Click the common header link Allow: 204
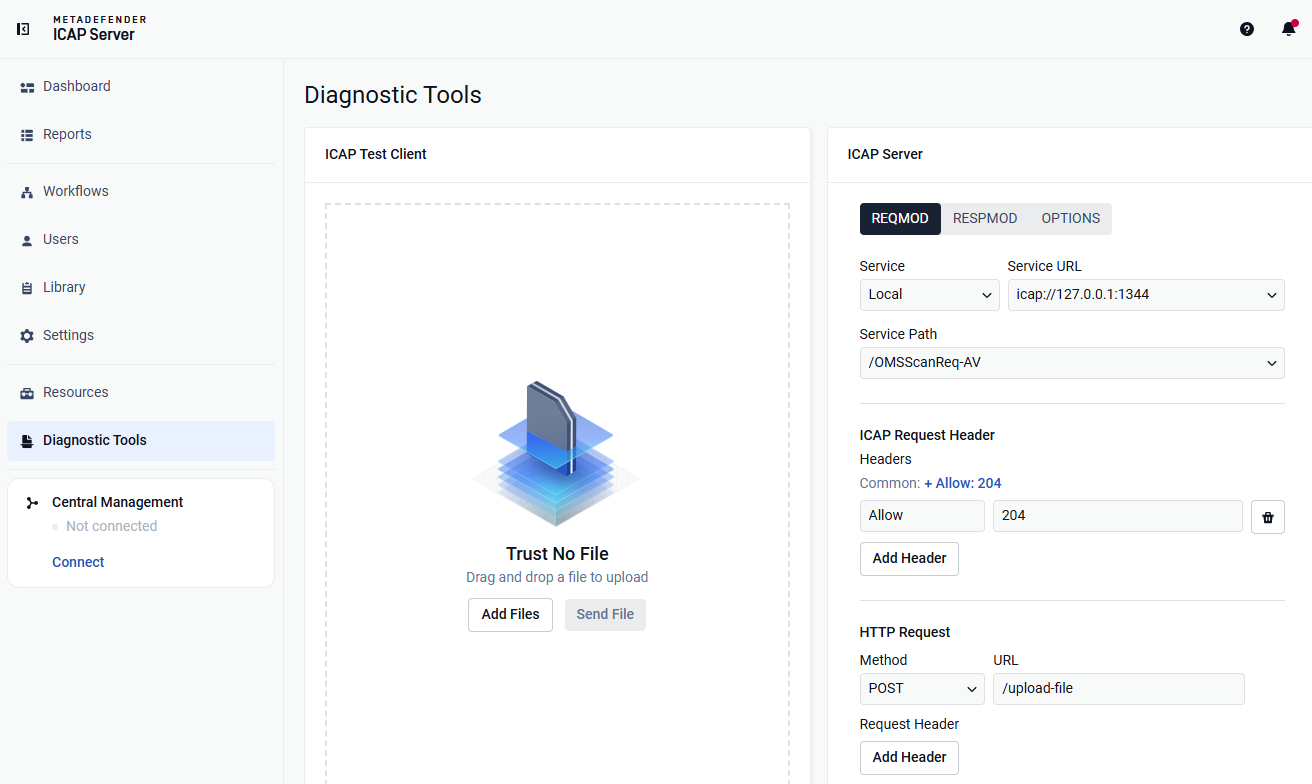Screen dimensions: 1312x784 [962, 484]
